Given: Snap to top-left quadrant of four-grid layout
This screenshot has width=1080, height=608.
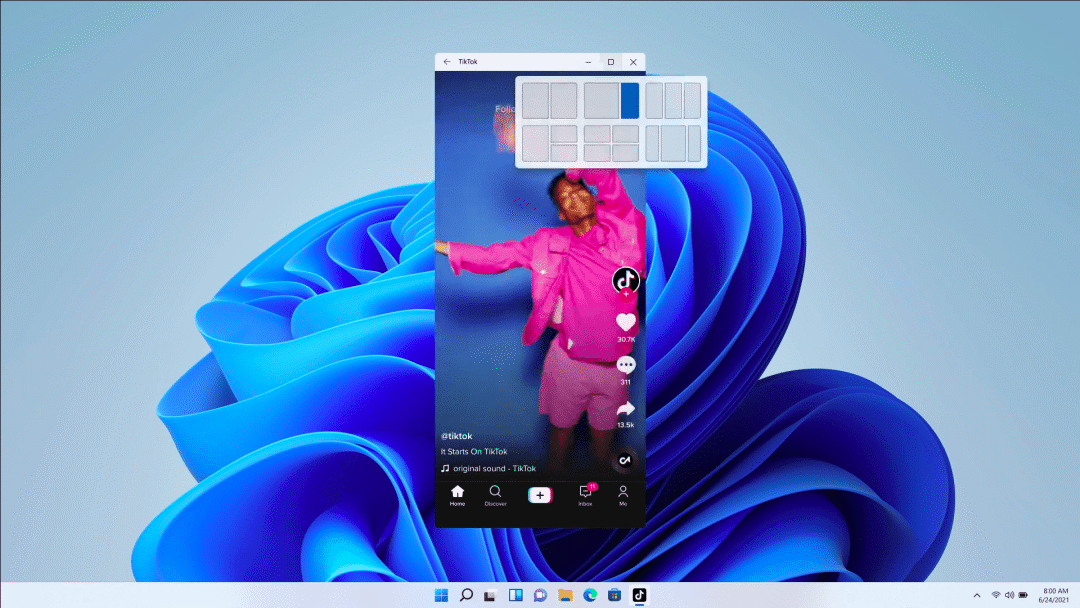Looking at the screenshot, I should point(597,134).
